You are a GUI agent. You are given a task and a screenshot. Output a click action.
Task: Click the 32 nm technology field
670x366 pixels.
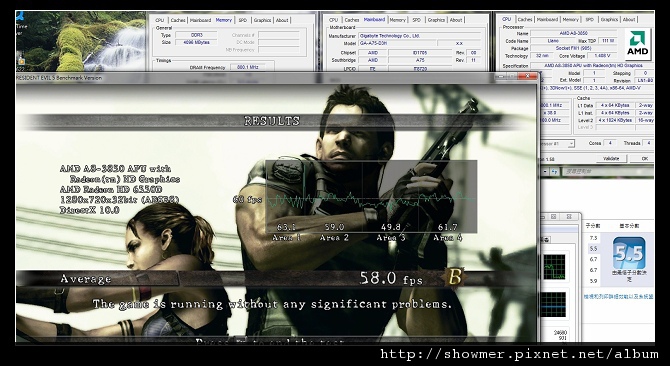point(542,56)
